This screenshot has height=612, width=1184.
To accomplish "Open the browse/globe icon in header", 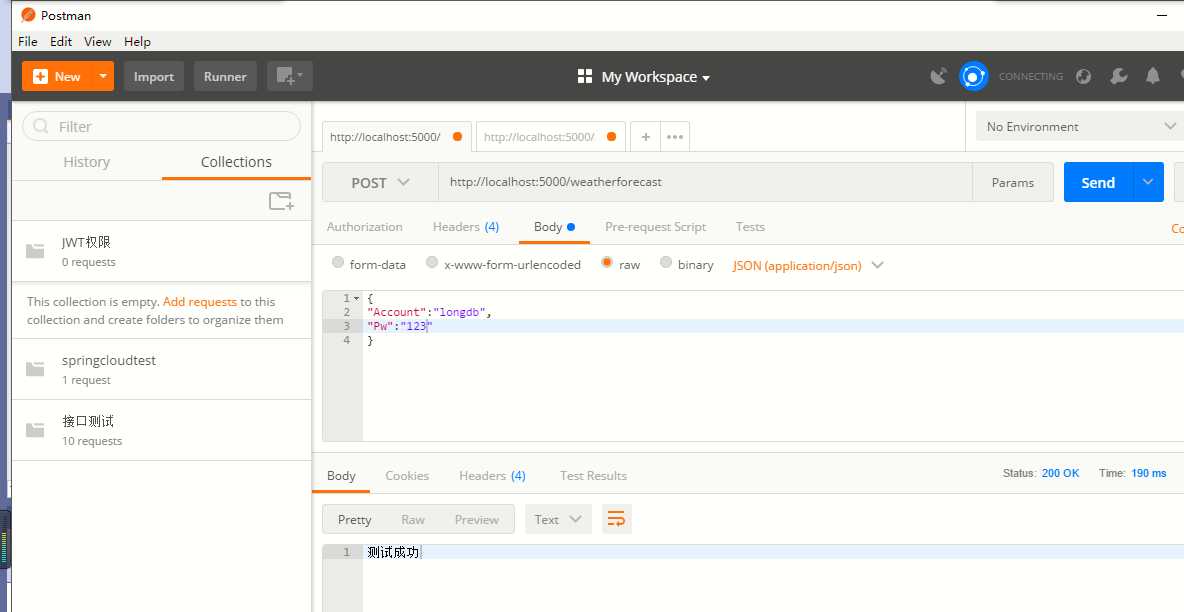I will [1084, 76].
